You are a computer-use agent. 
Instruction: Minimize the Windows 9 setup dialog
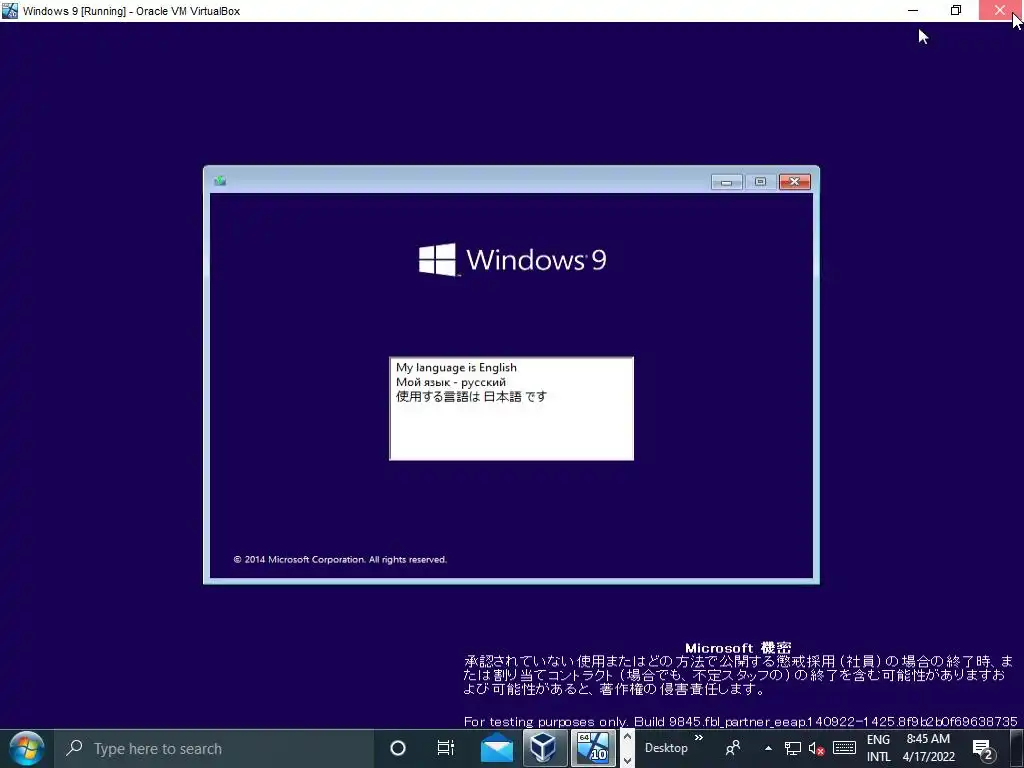pos(726,182)
